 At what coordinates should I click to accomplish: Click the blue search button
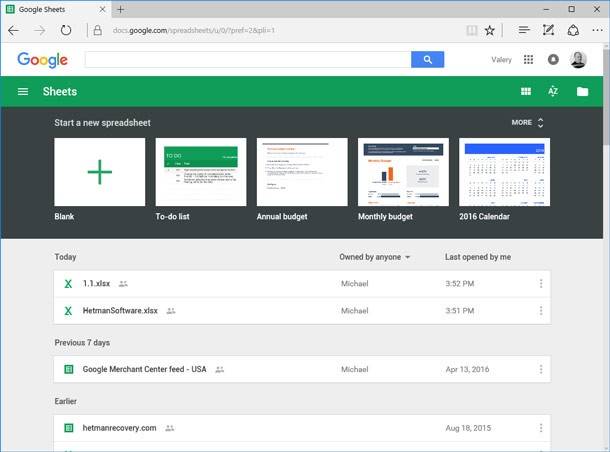pos(428,60)
